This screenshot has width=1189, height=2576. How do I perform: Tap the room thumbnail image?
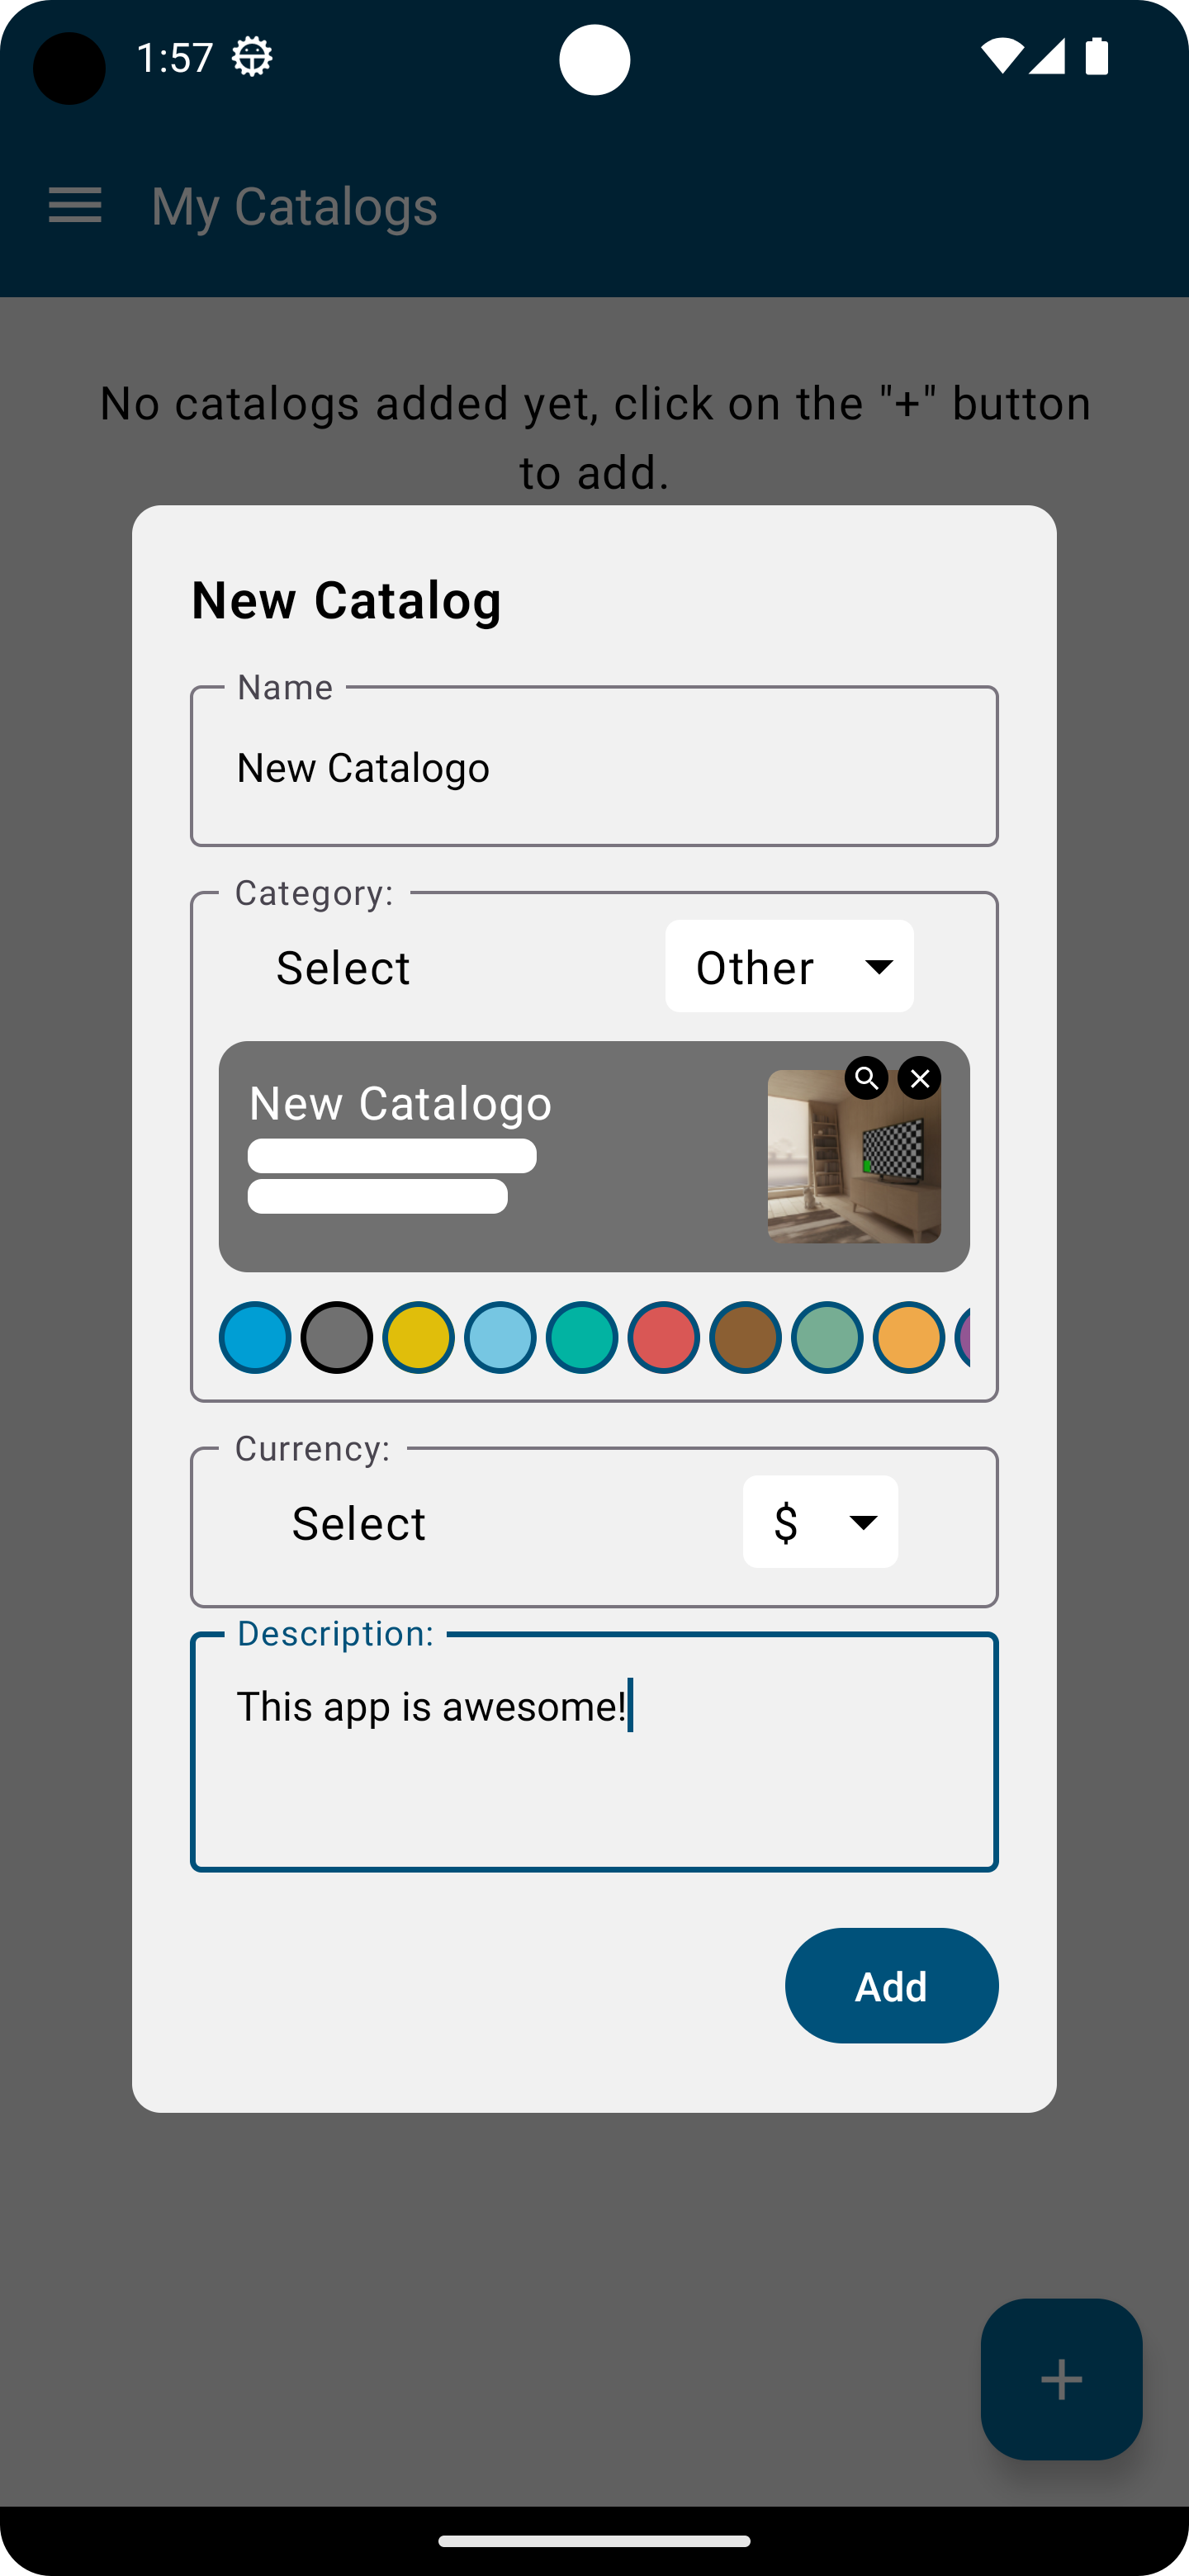pos(854,1157)
